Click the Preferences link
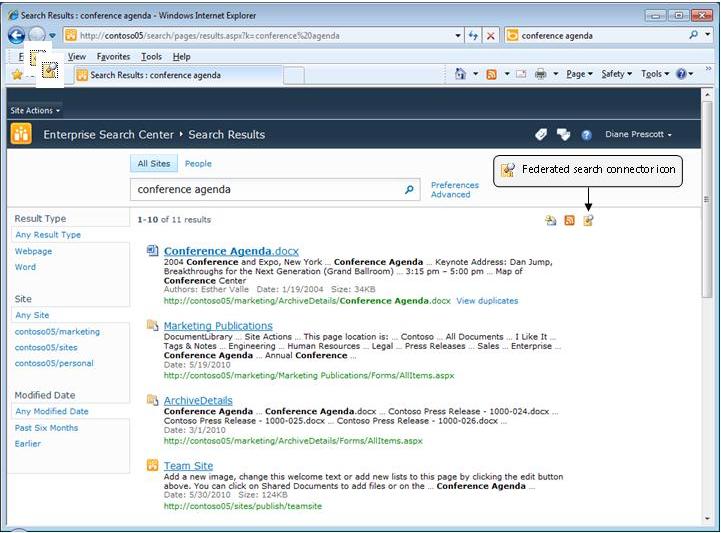This screenshot has height=533, width=721. coord(455,185)
